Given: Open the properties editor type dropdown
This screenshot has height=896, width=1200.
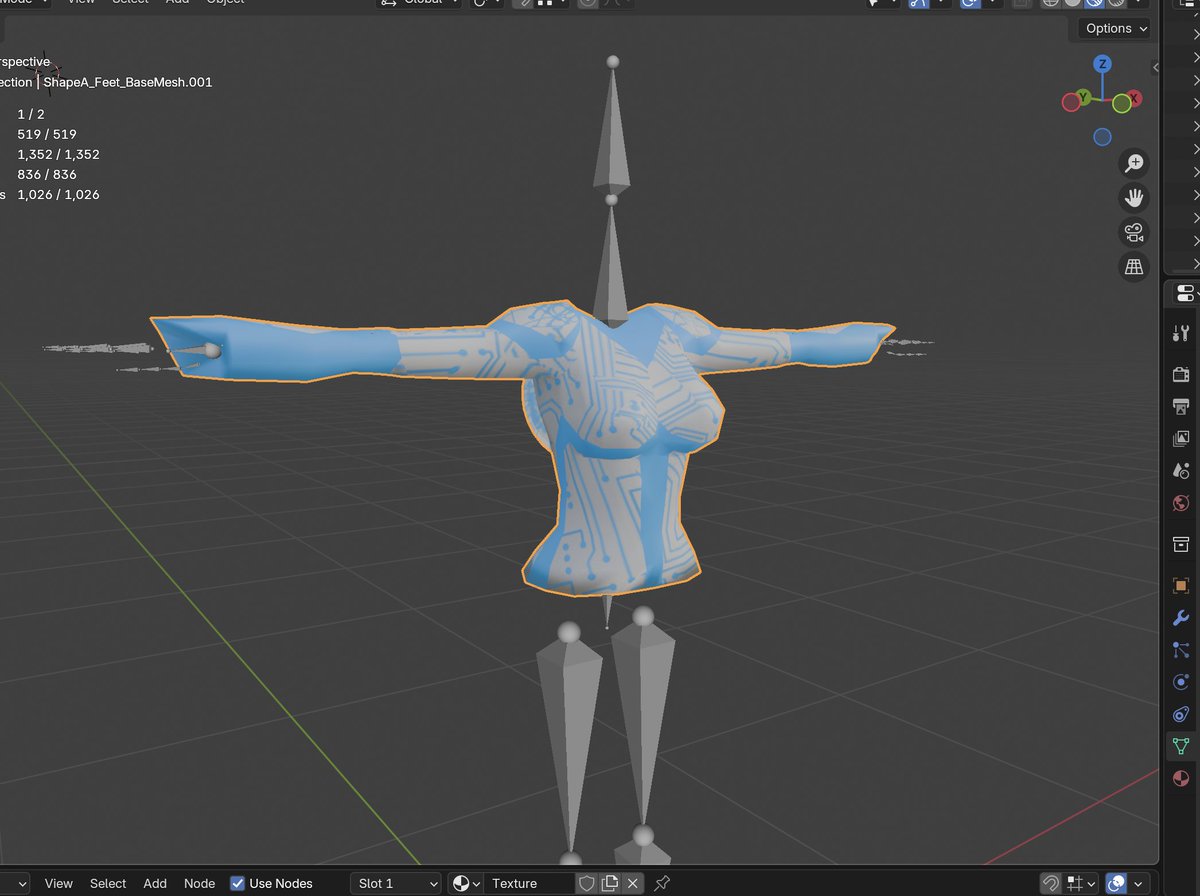Looking at the screenshot, I should pos(1185,293).
